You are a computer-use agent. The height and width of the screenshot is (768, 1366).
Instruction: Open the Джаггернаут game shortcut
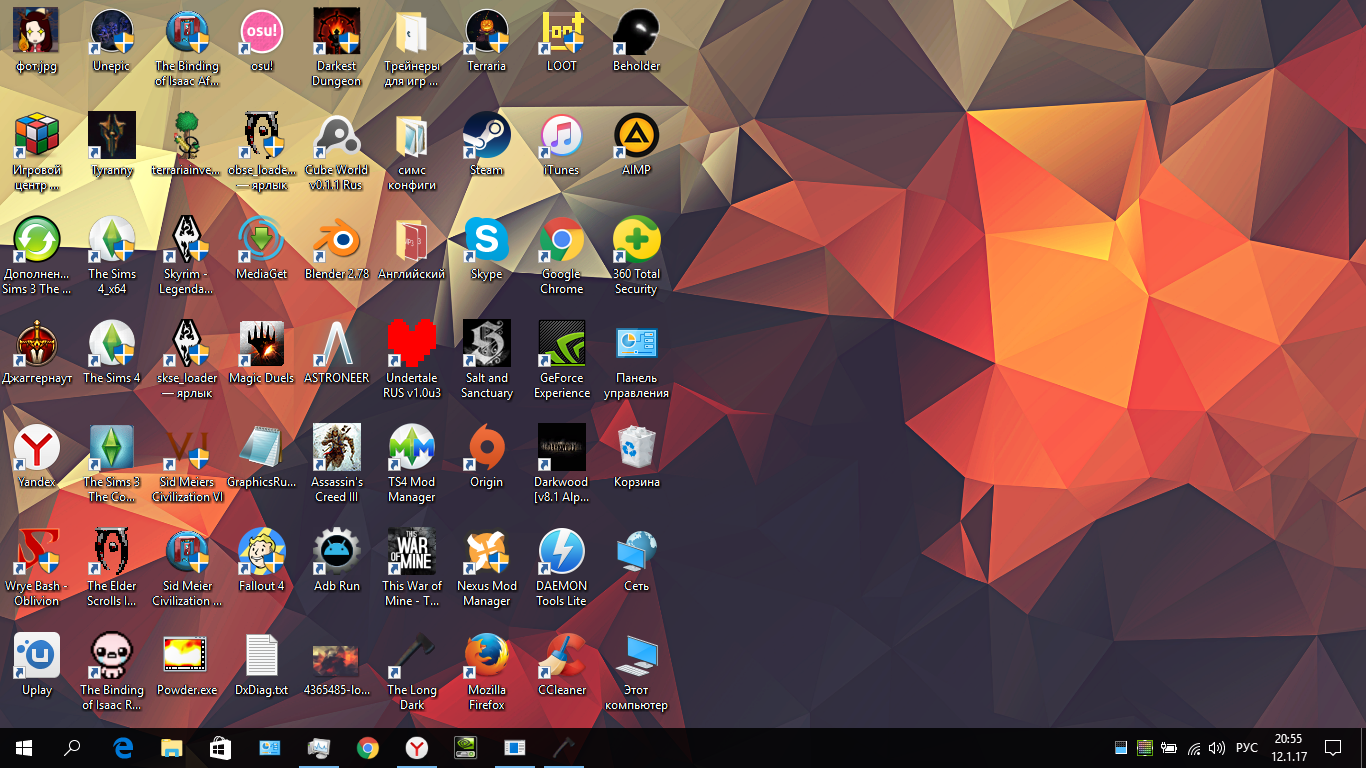point(37,344)
